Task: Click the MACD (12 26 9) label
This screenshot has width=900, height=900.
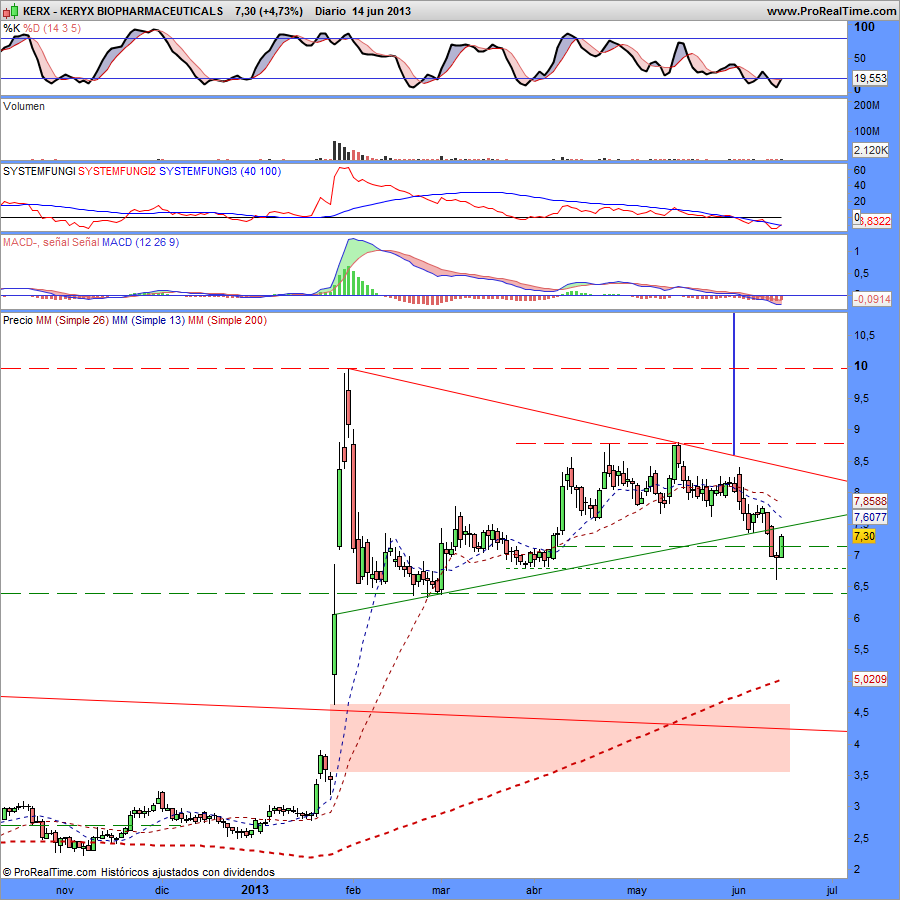Action: pos(141,242)
